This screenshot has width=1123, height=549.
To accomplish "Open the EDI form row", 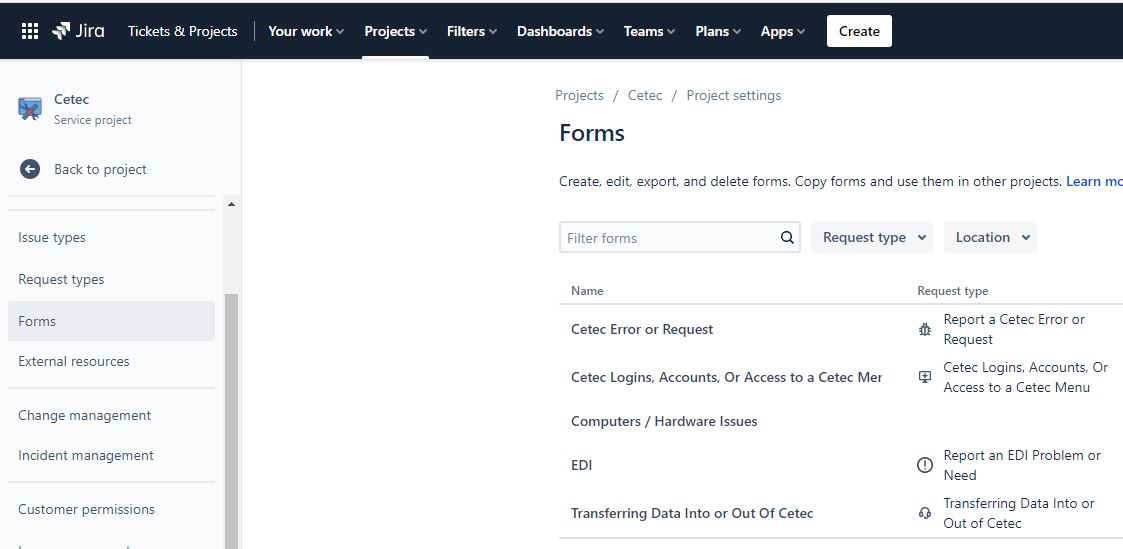I will click(x=582, y=465).
